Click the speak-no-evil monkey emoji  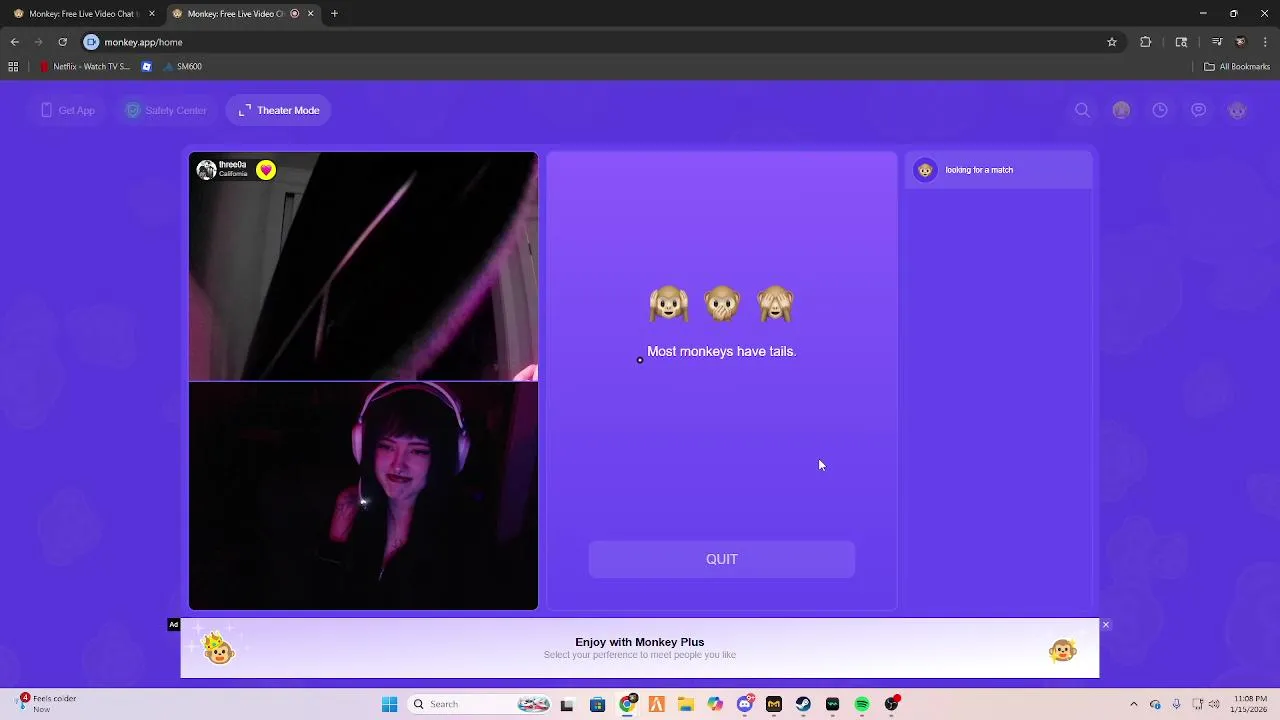click(722, 303)
